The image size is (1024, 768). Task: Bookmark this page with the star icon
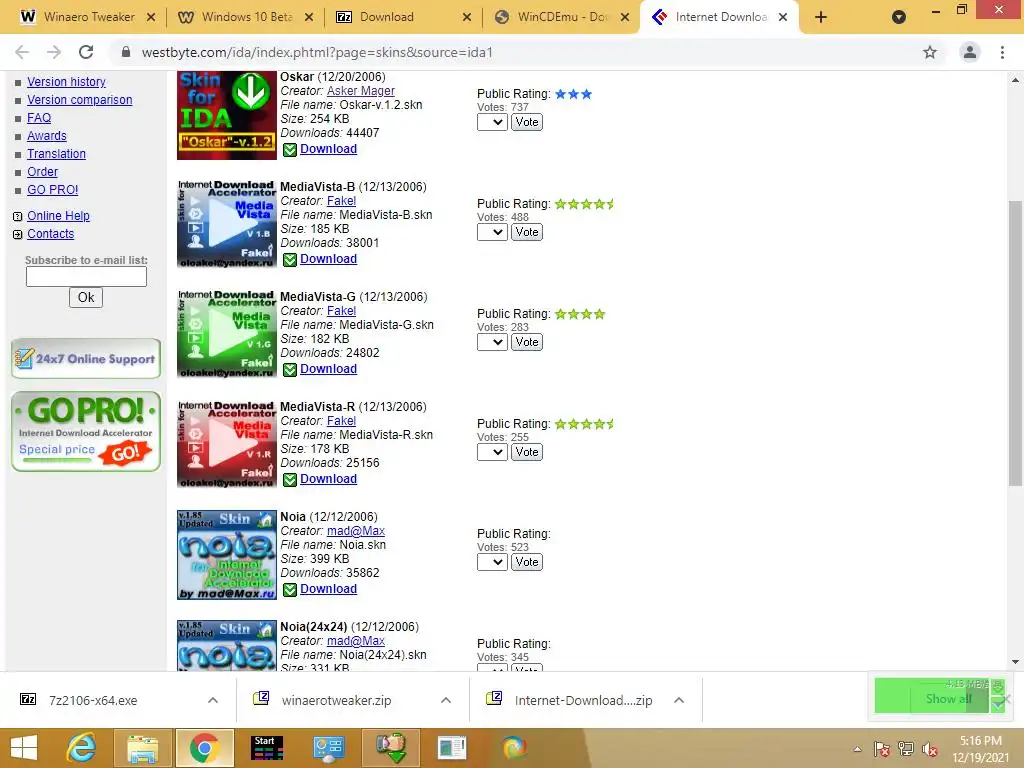(930, 52)
